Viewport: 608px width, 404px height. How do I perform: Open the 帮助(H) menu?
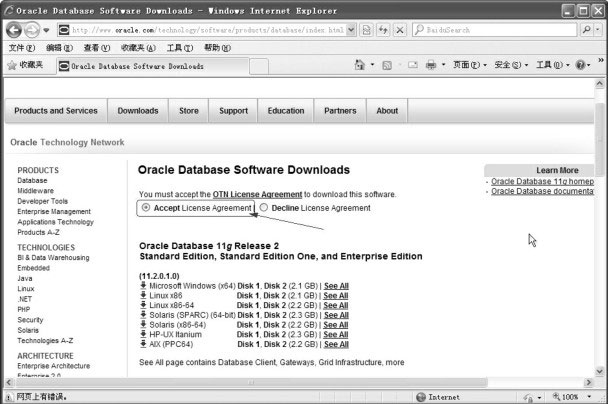[218, 48]
